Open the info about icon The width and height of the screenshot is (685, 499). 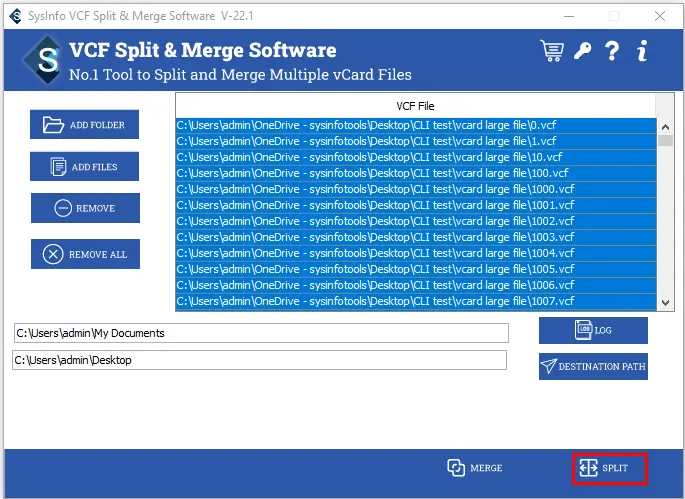coord(642,50)
